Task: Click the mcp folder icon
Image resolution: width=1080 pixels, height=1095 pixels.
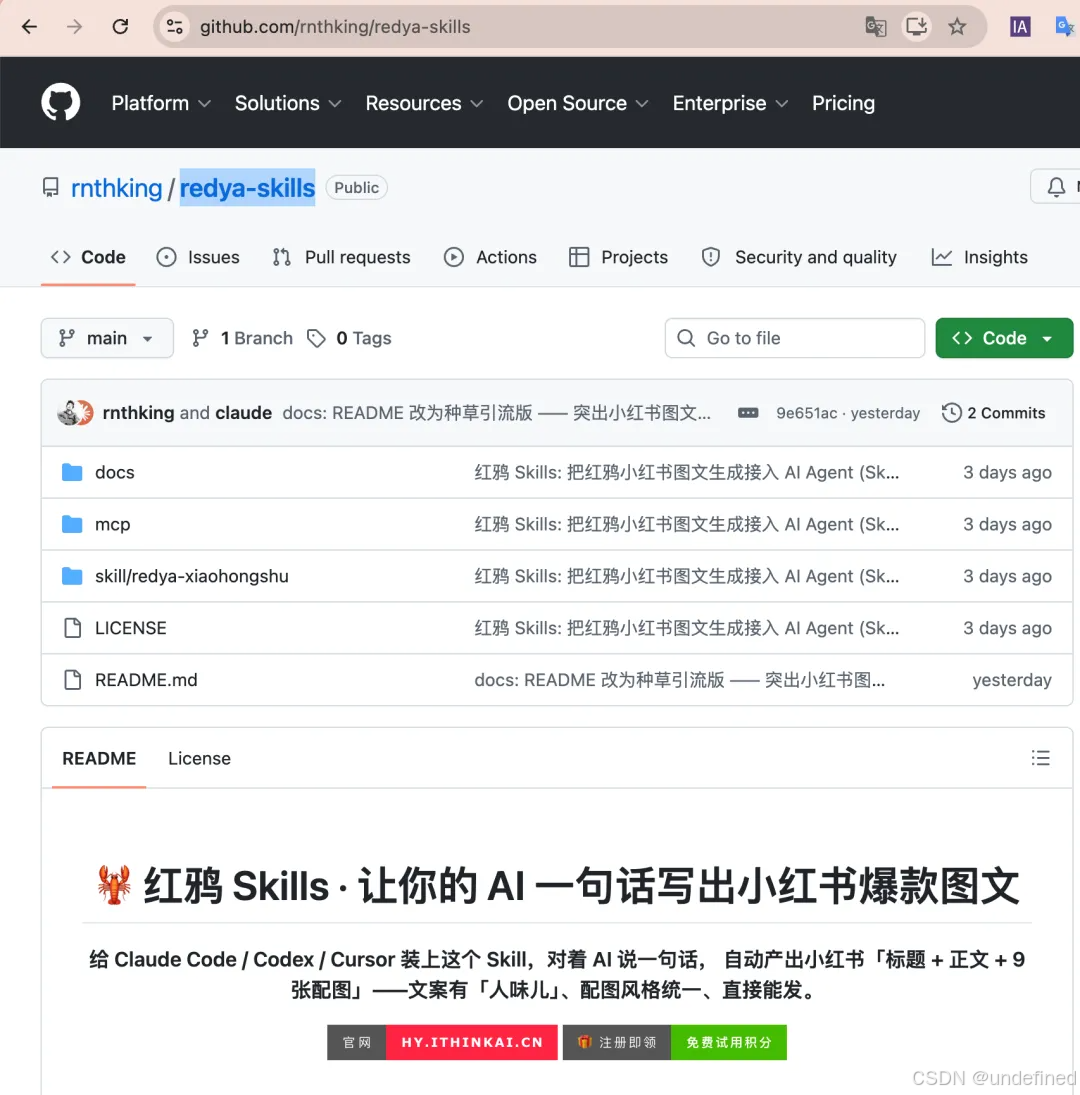Action: click(72, 524)
